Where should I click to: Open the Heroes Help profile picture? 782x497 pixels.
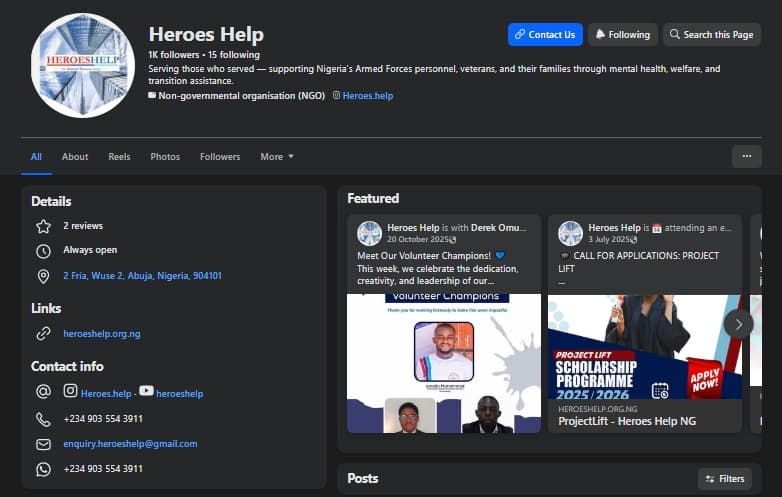83,65
